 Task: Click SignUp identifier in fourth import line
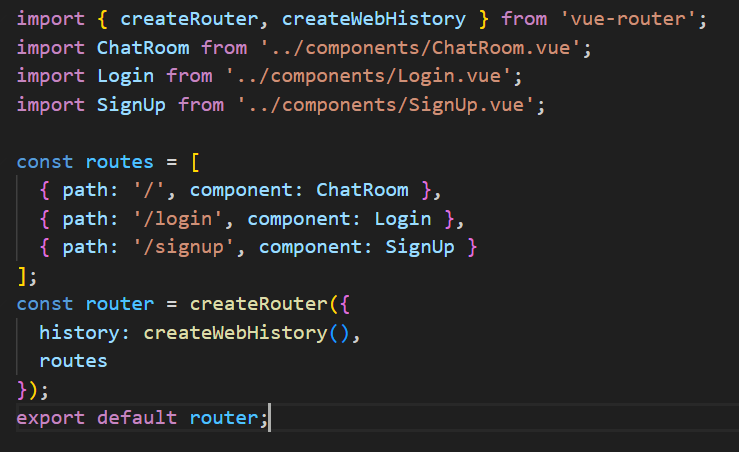(x=131, y=105)
